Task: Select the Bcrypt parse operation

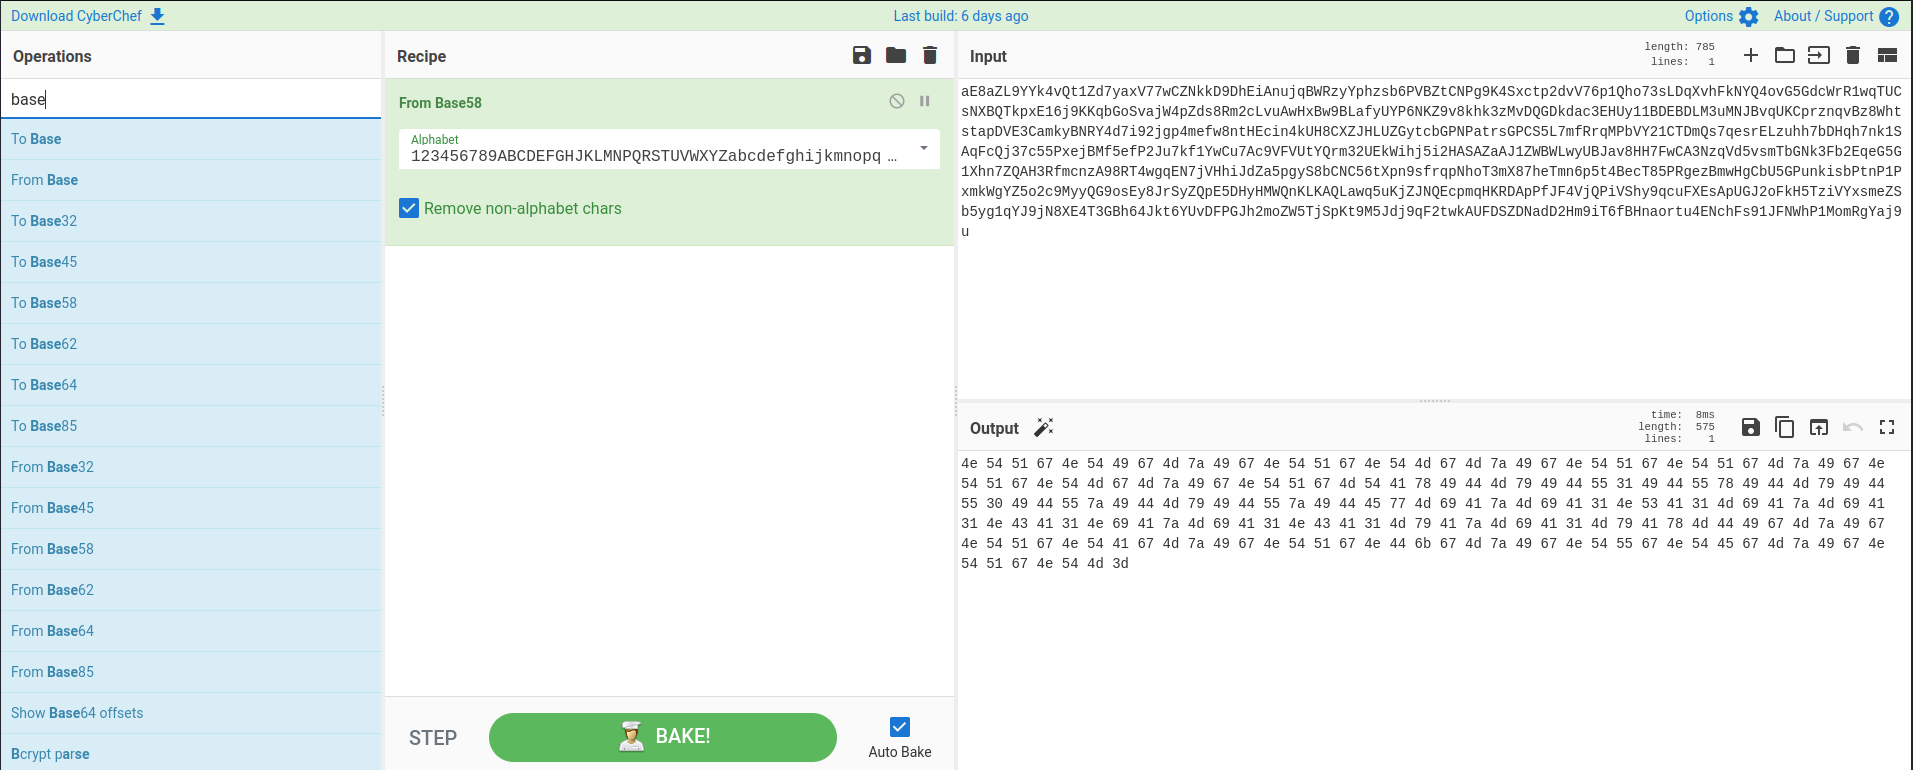Action: pos(190,753)
